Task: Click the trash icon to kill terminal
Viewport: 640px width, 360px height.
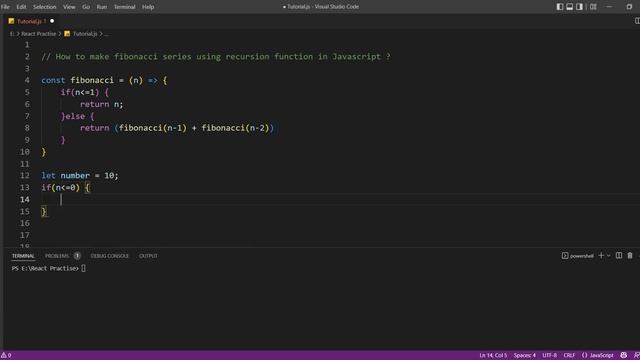Action: (x=630, y=256)
